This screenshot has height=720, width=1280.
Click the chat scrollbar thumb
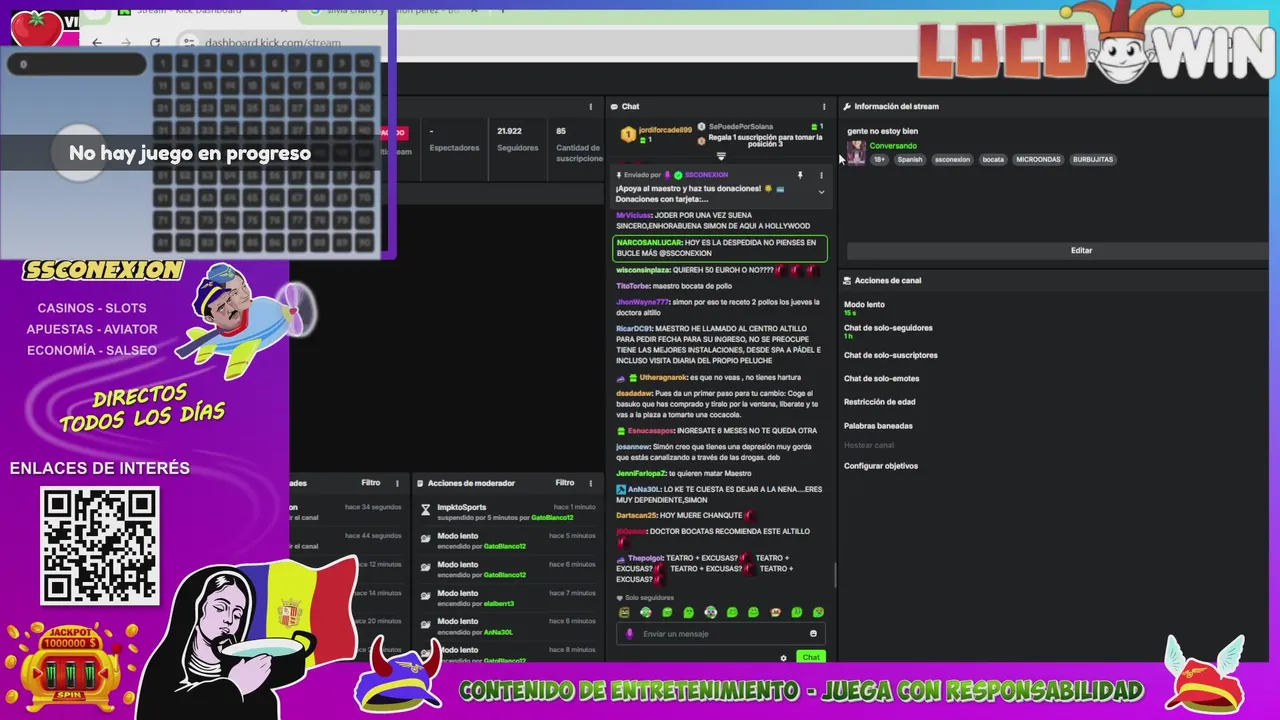pos(835,575)
